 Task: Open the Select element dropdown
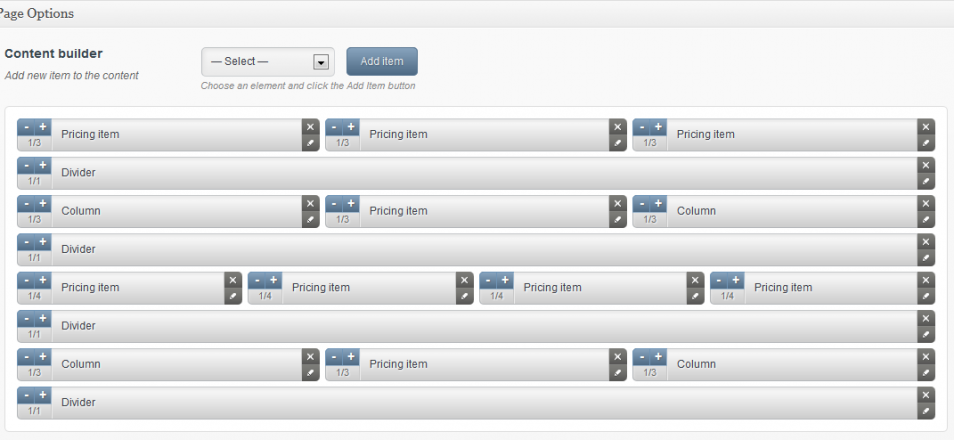pos(267,62)
